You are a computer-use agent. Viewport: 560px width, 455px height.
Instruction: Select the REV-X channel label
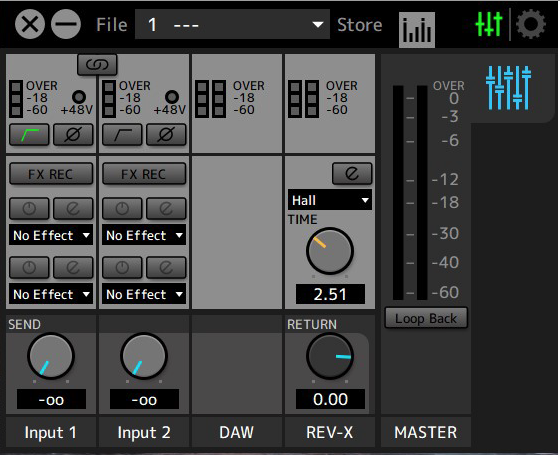(x=330, y=432)
